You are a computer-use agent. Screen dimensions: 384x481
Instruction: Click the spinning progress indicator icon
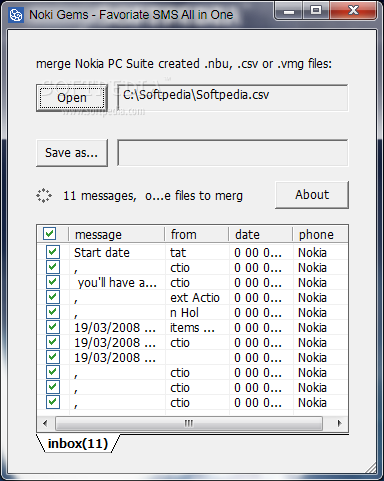point(44,196)
